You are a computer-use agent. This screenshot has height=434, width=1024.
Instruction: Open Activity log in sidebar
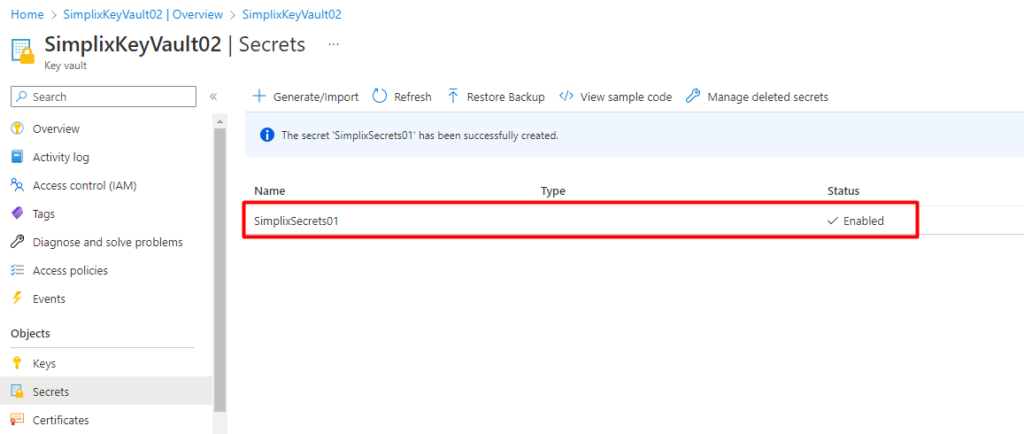(x=60, y=157)
